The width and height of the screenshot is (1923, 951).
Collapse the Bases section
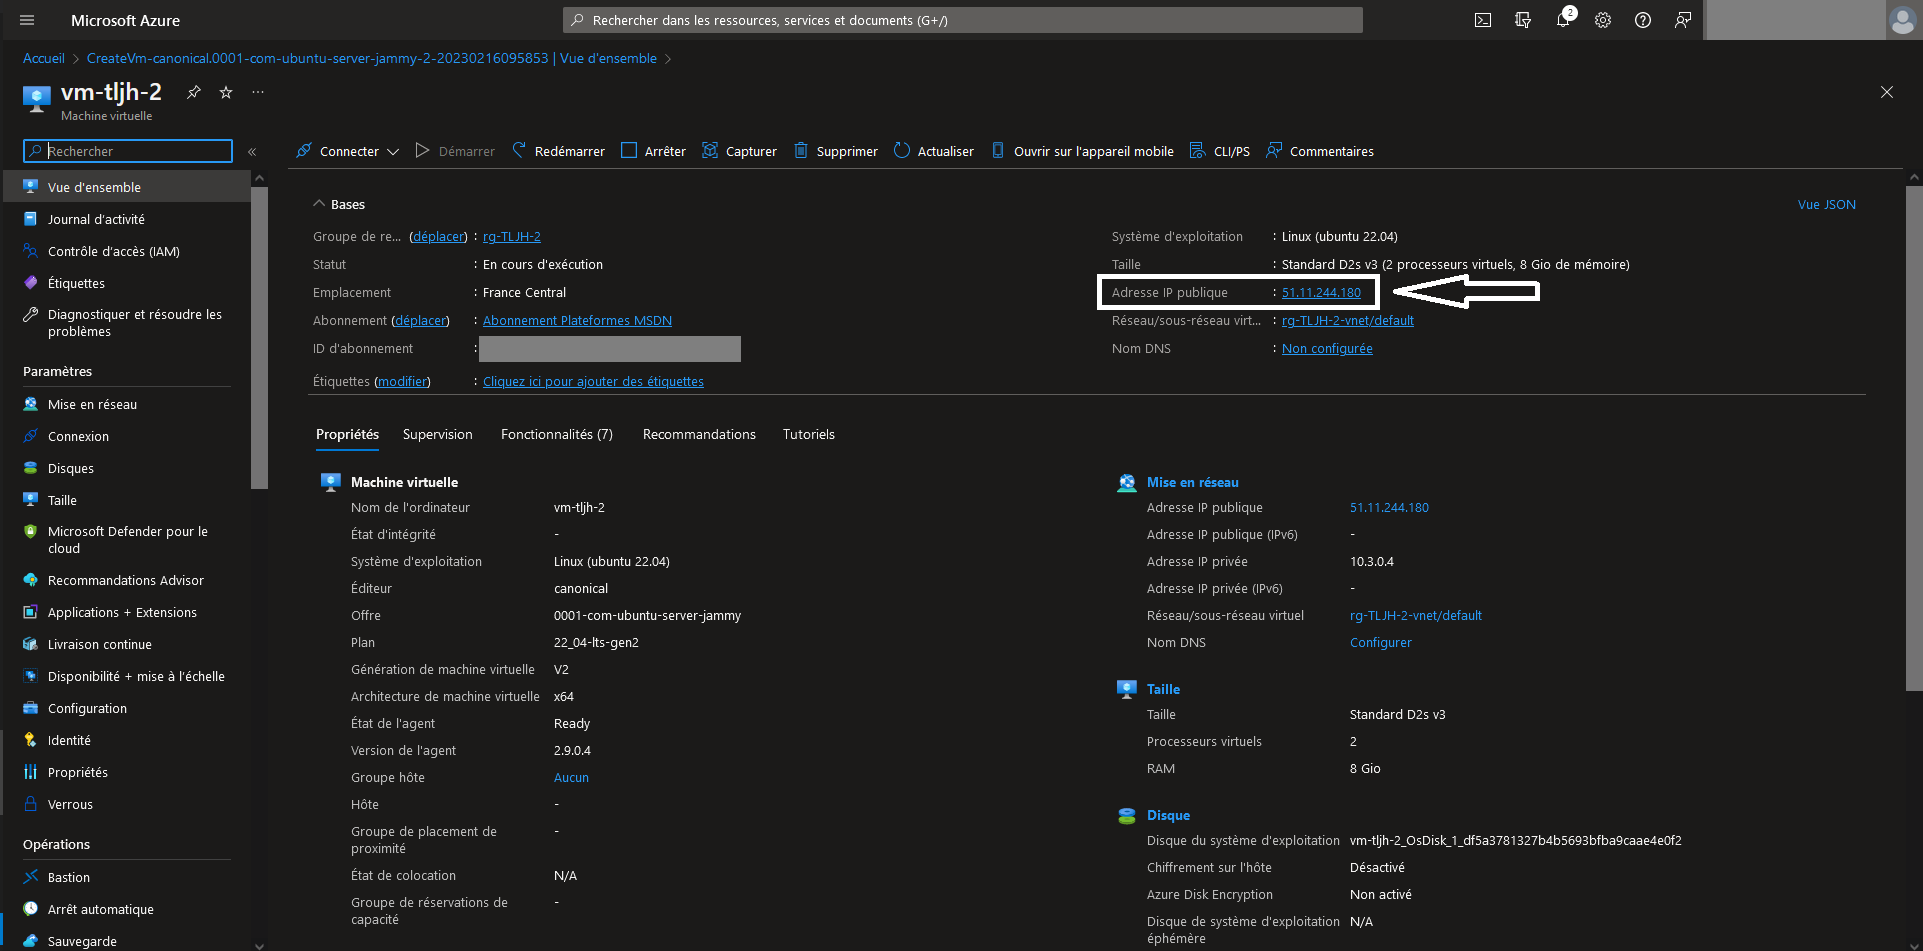tap(319, 204)
